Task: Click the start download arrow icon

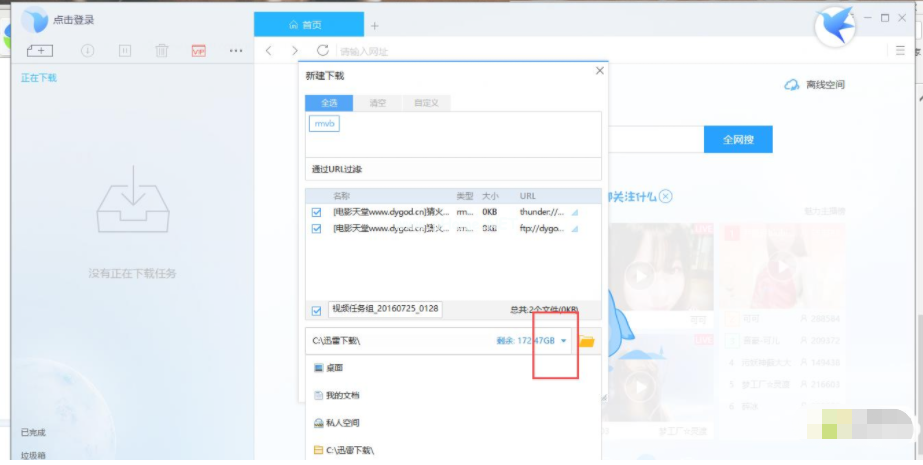Action: 87,50
